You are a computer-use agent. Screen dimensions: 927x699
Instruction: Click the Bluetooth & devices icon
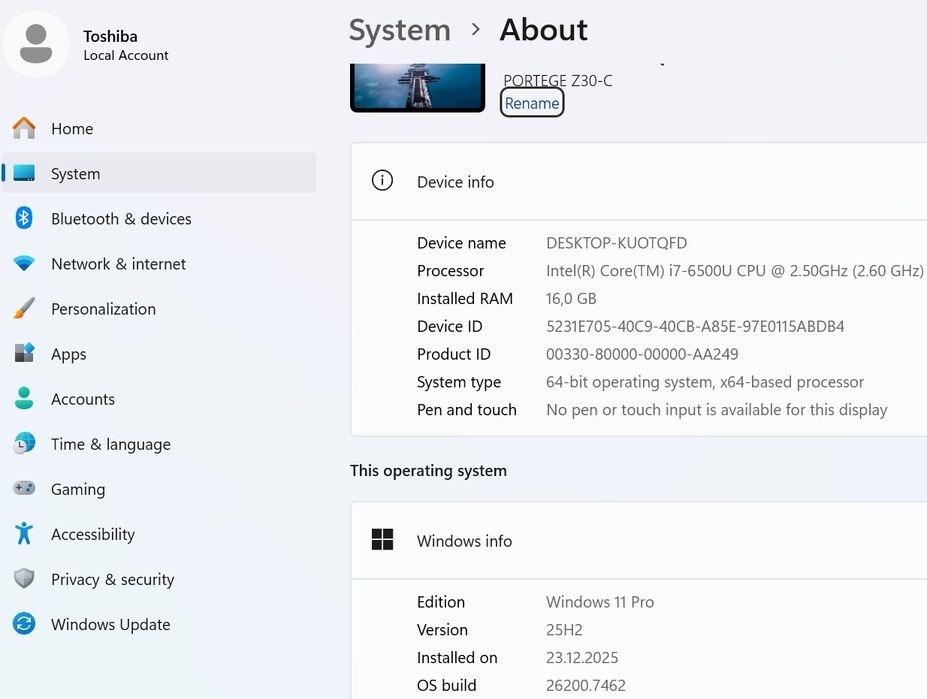point(24,219)
